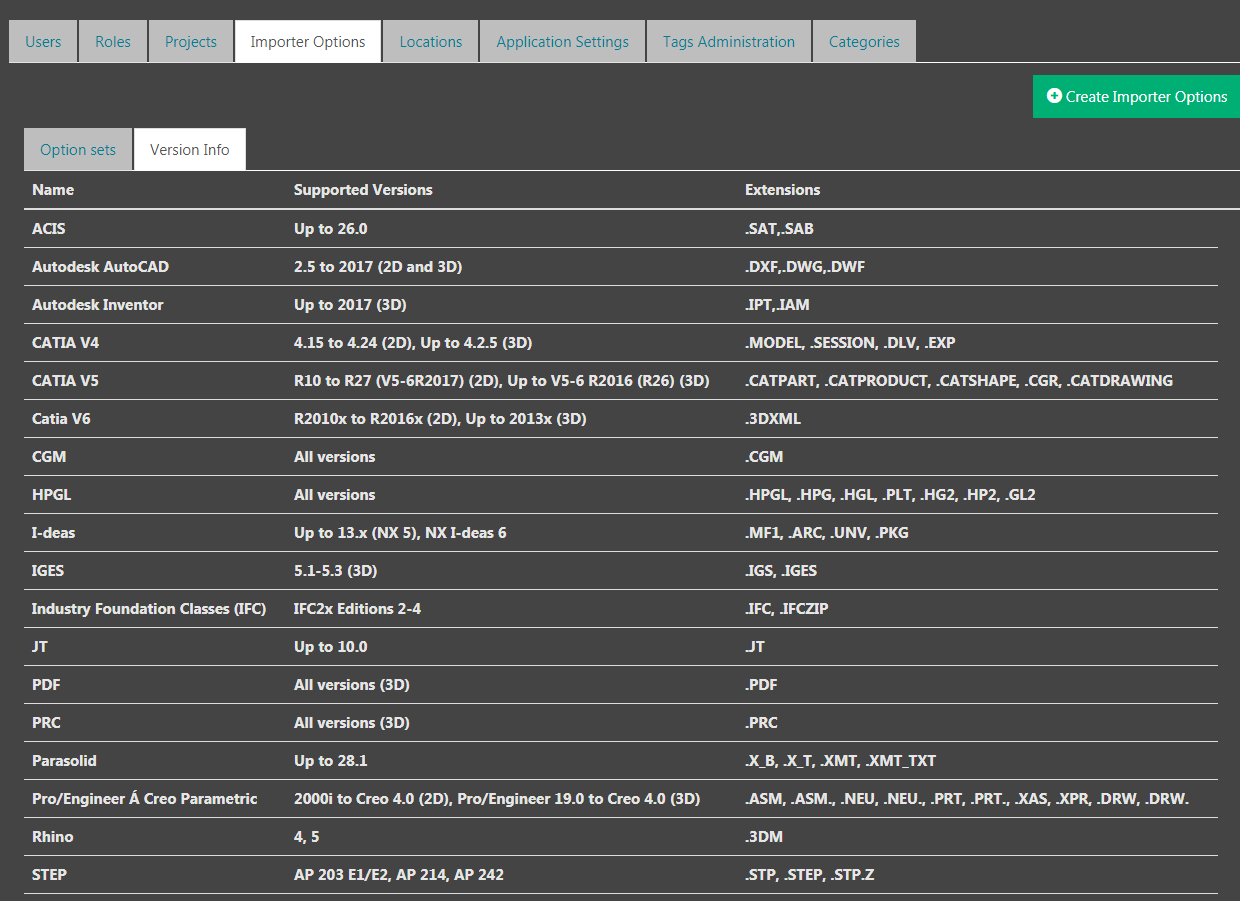Switch to the Option sets sub-tab
The width and height of the screenshot is (1240, 901).
tap(78, 150)
